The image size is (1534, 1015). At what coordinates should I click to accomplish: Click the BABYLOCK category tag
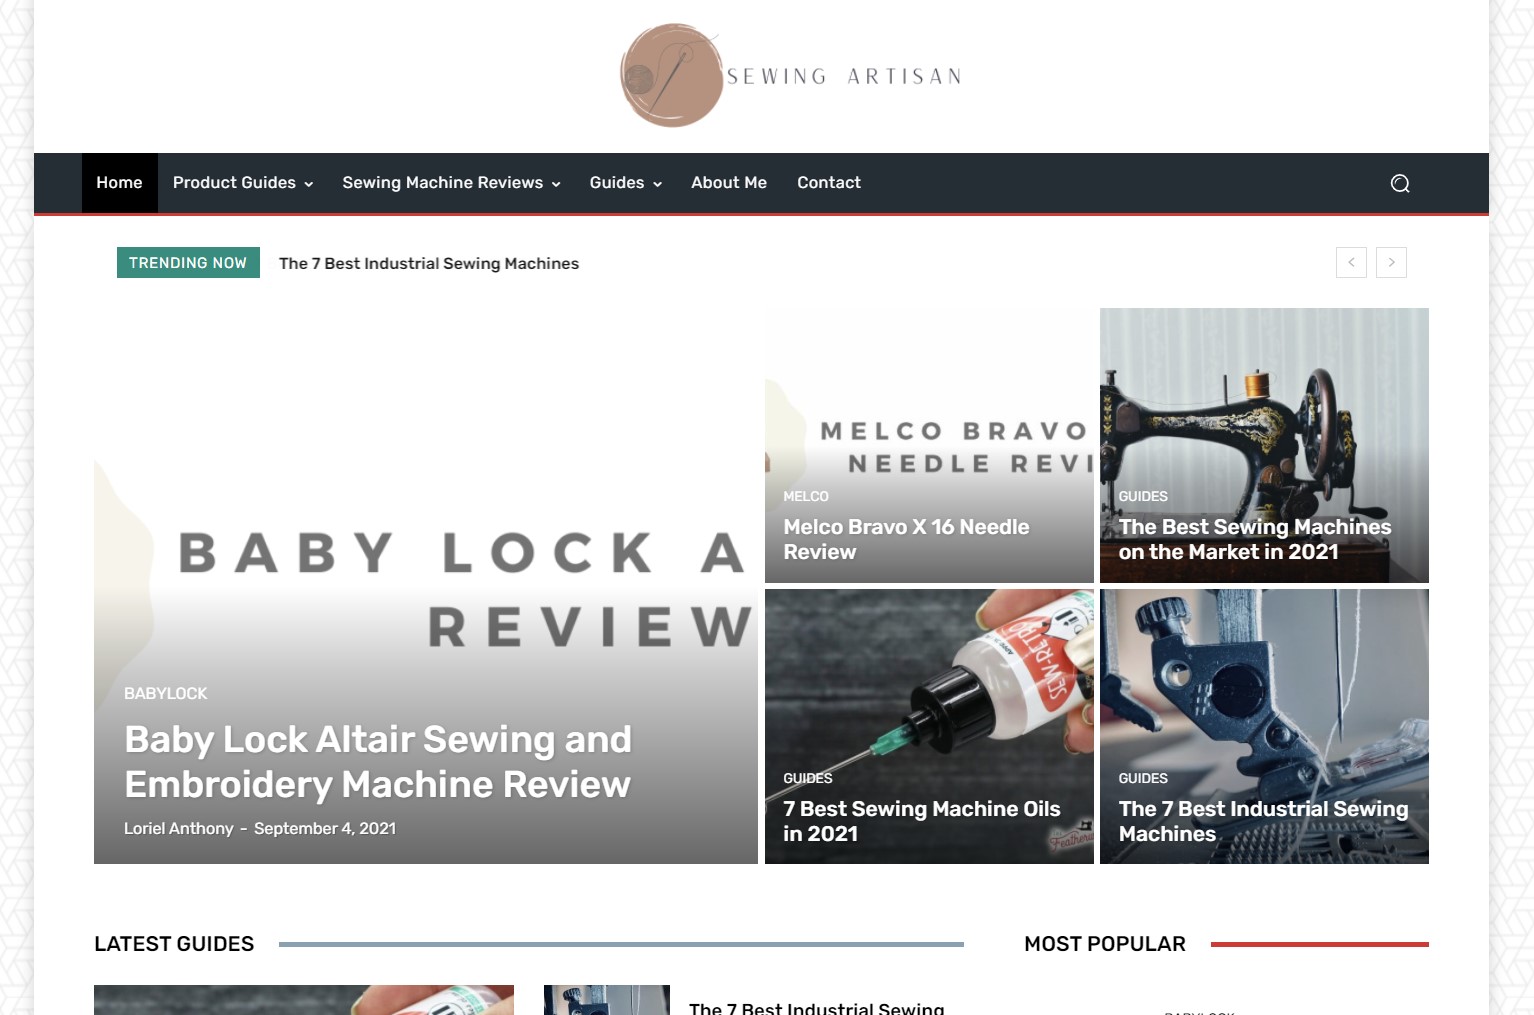166,693
